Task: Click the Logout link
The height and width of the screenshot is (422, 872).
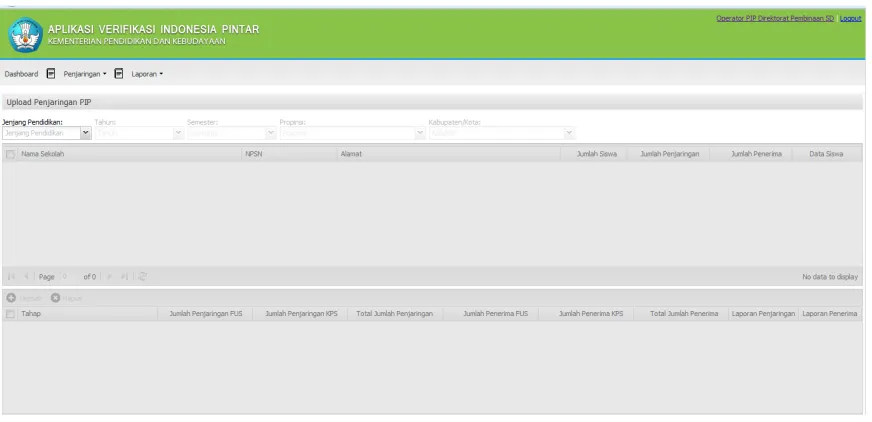Action: tap(850, 18)
